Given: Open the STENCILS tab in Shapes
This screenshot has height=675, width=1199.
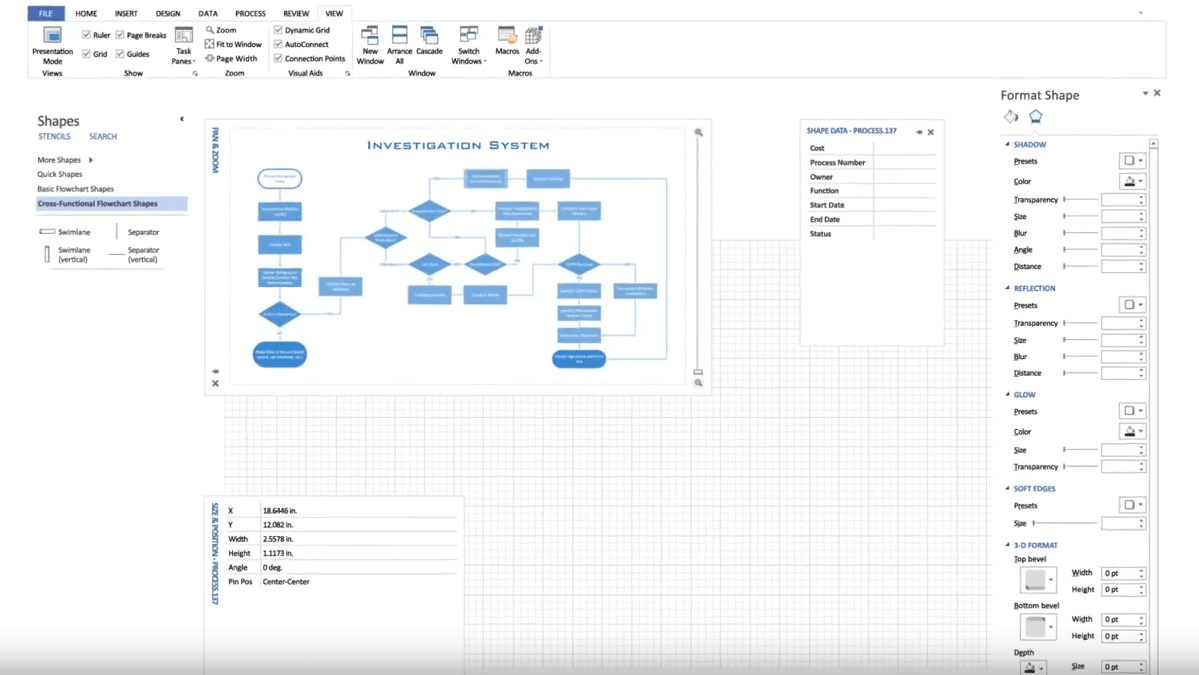Looking at the screenshot, I should 54,136.
